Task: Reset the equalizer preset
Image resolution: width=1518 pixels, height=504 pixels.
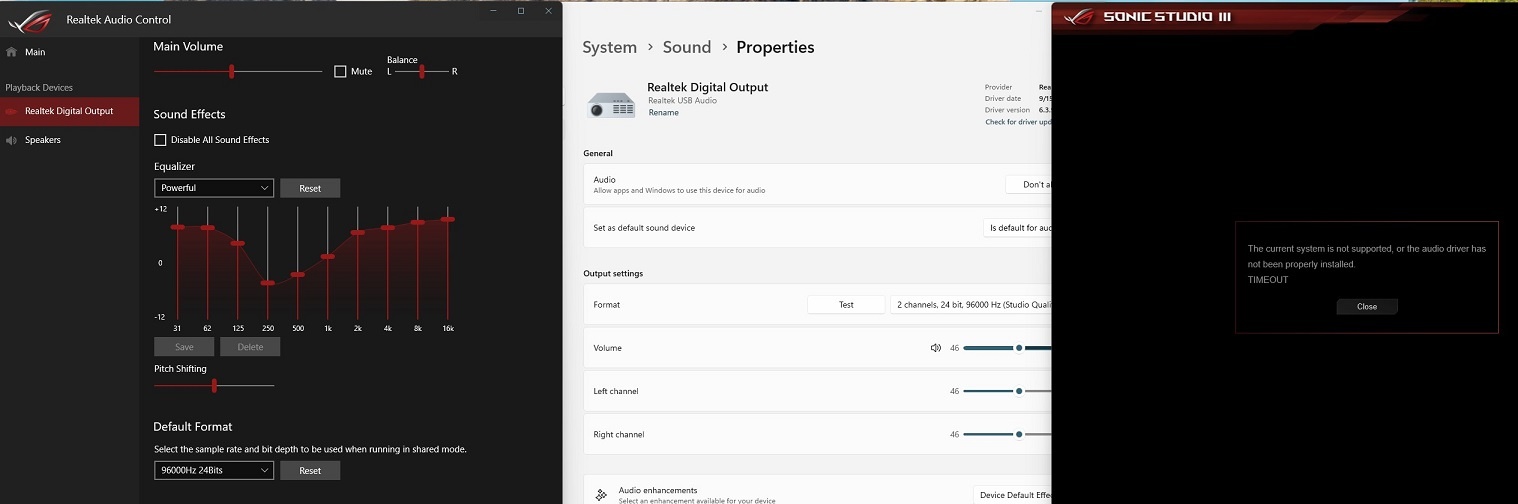Action: (x=310, y=188)
